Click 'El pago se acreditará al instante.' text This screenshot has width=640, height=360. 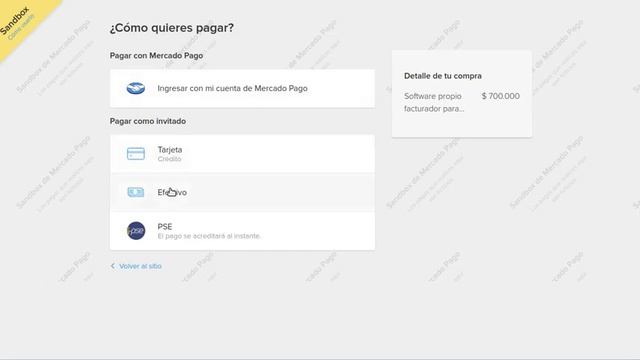[209, 236]
